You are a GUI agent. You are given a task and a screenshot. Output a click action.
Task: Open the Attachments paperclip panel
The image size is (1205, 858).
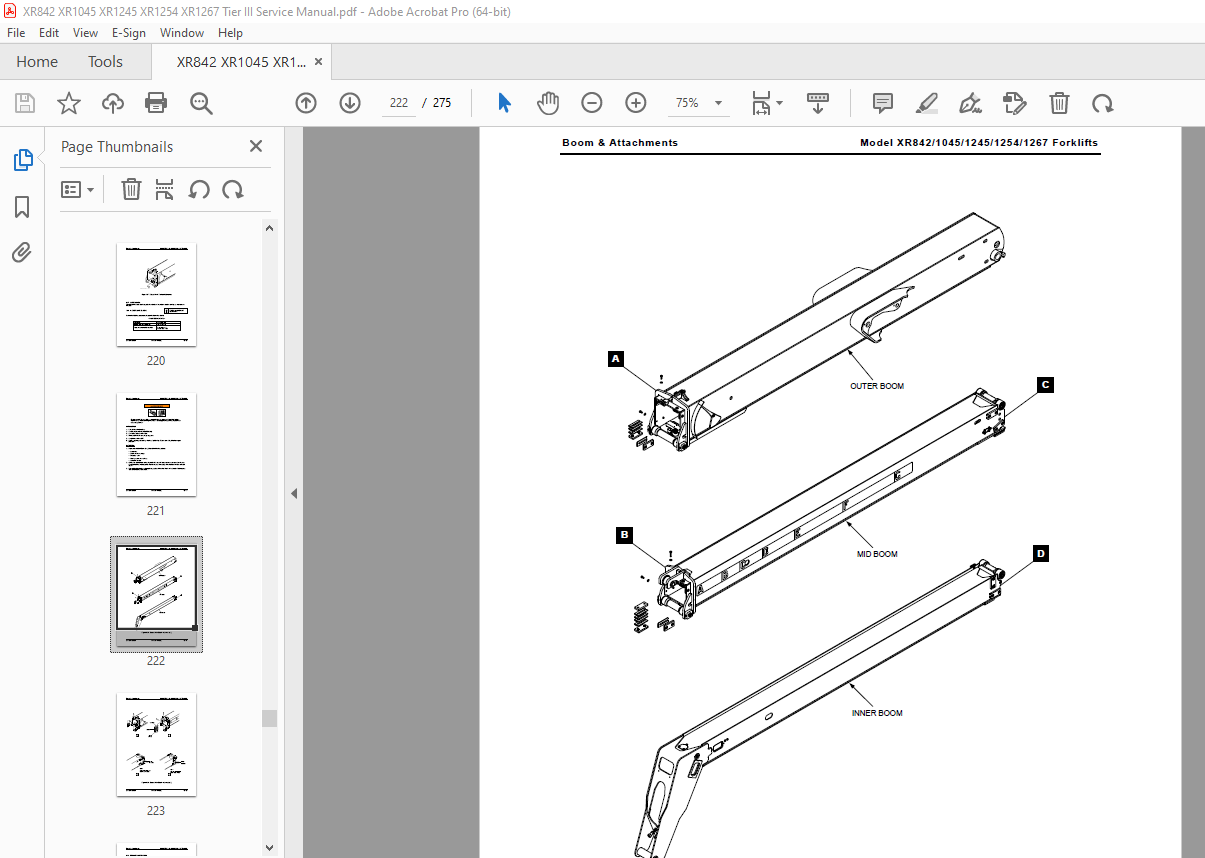click(22, 252)
